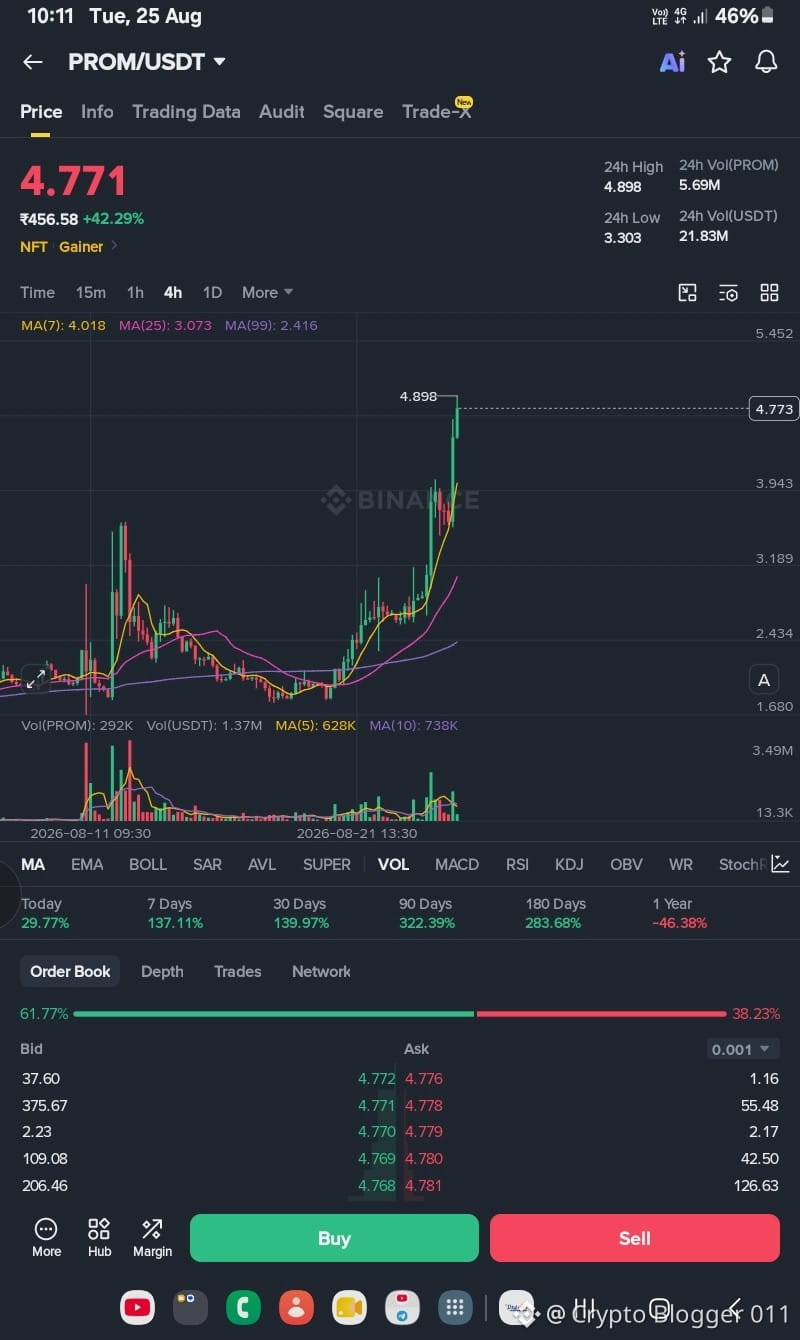Select the 15m chart interval
Viewport: 800px width, 1340px height.
[x=91, y=292]
